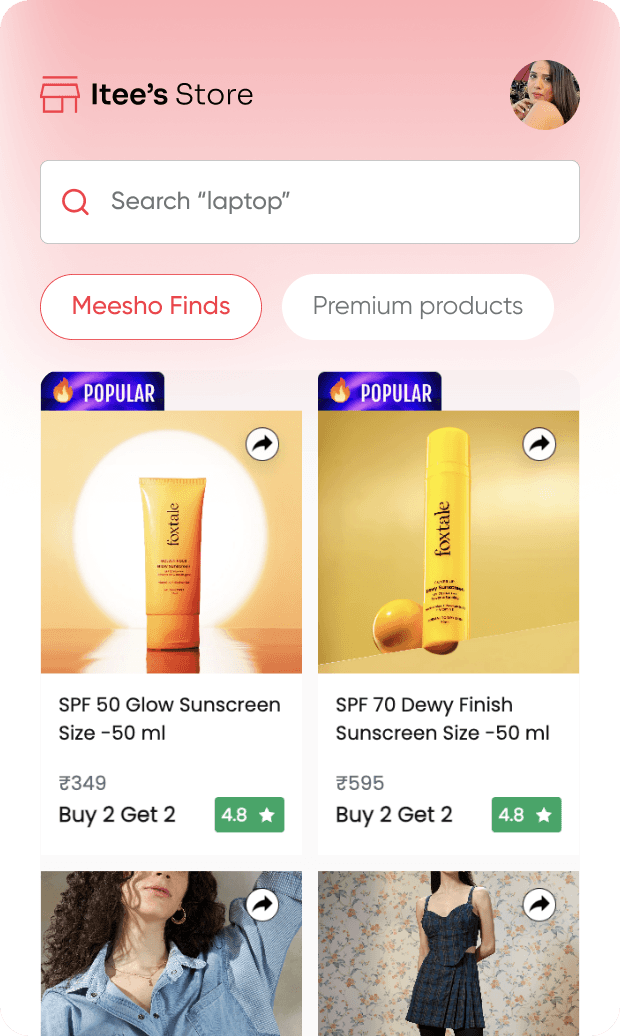Image resolution: width=620 pixels, height=1036 pixels.
Task: Tap share arrow on plaid dress photo
Action: click(x=539, y=905)
